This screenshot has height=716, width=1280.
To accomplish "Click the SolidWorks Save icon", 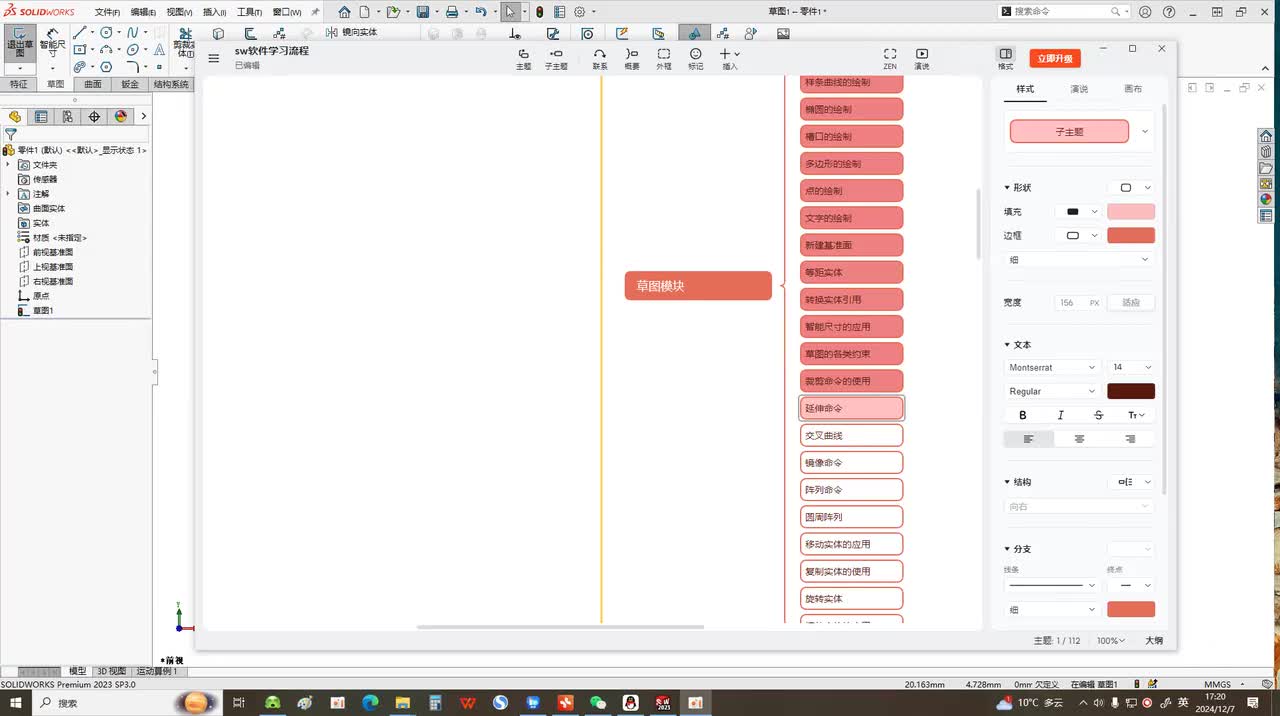I will [x=423, y=12].
